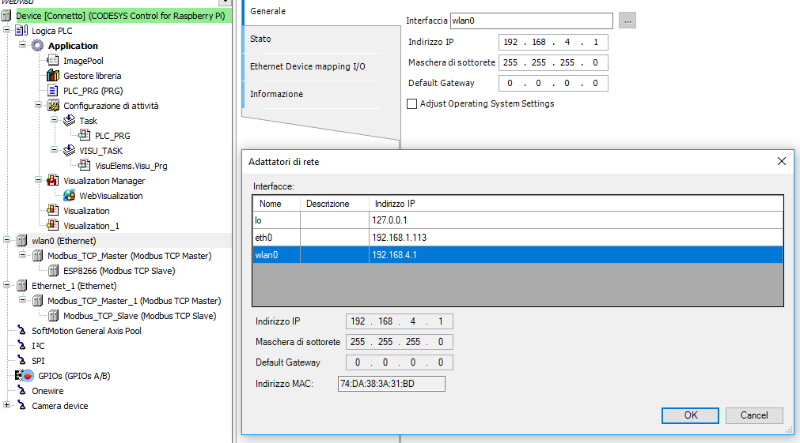Confirm with OK in Adattatori di rete
The height and width of the screenshot is (443, 800).
[x=690, y=415]
